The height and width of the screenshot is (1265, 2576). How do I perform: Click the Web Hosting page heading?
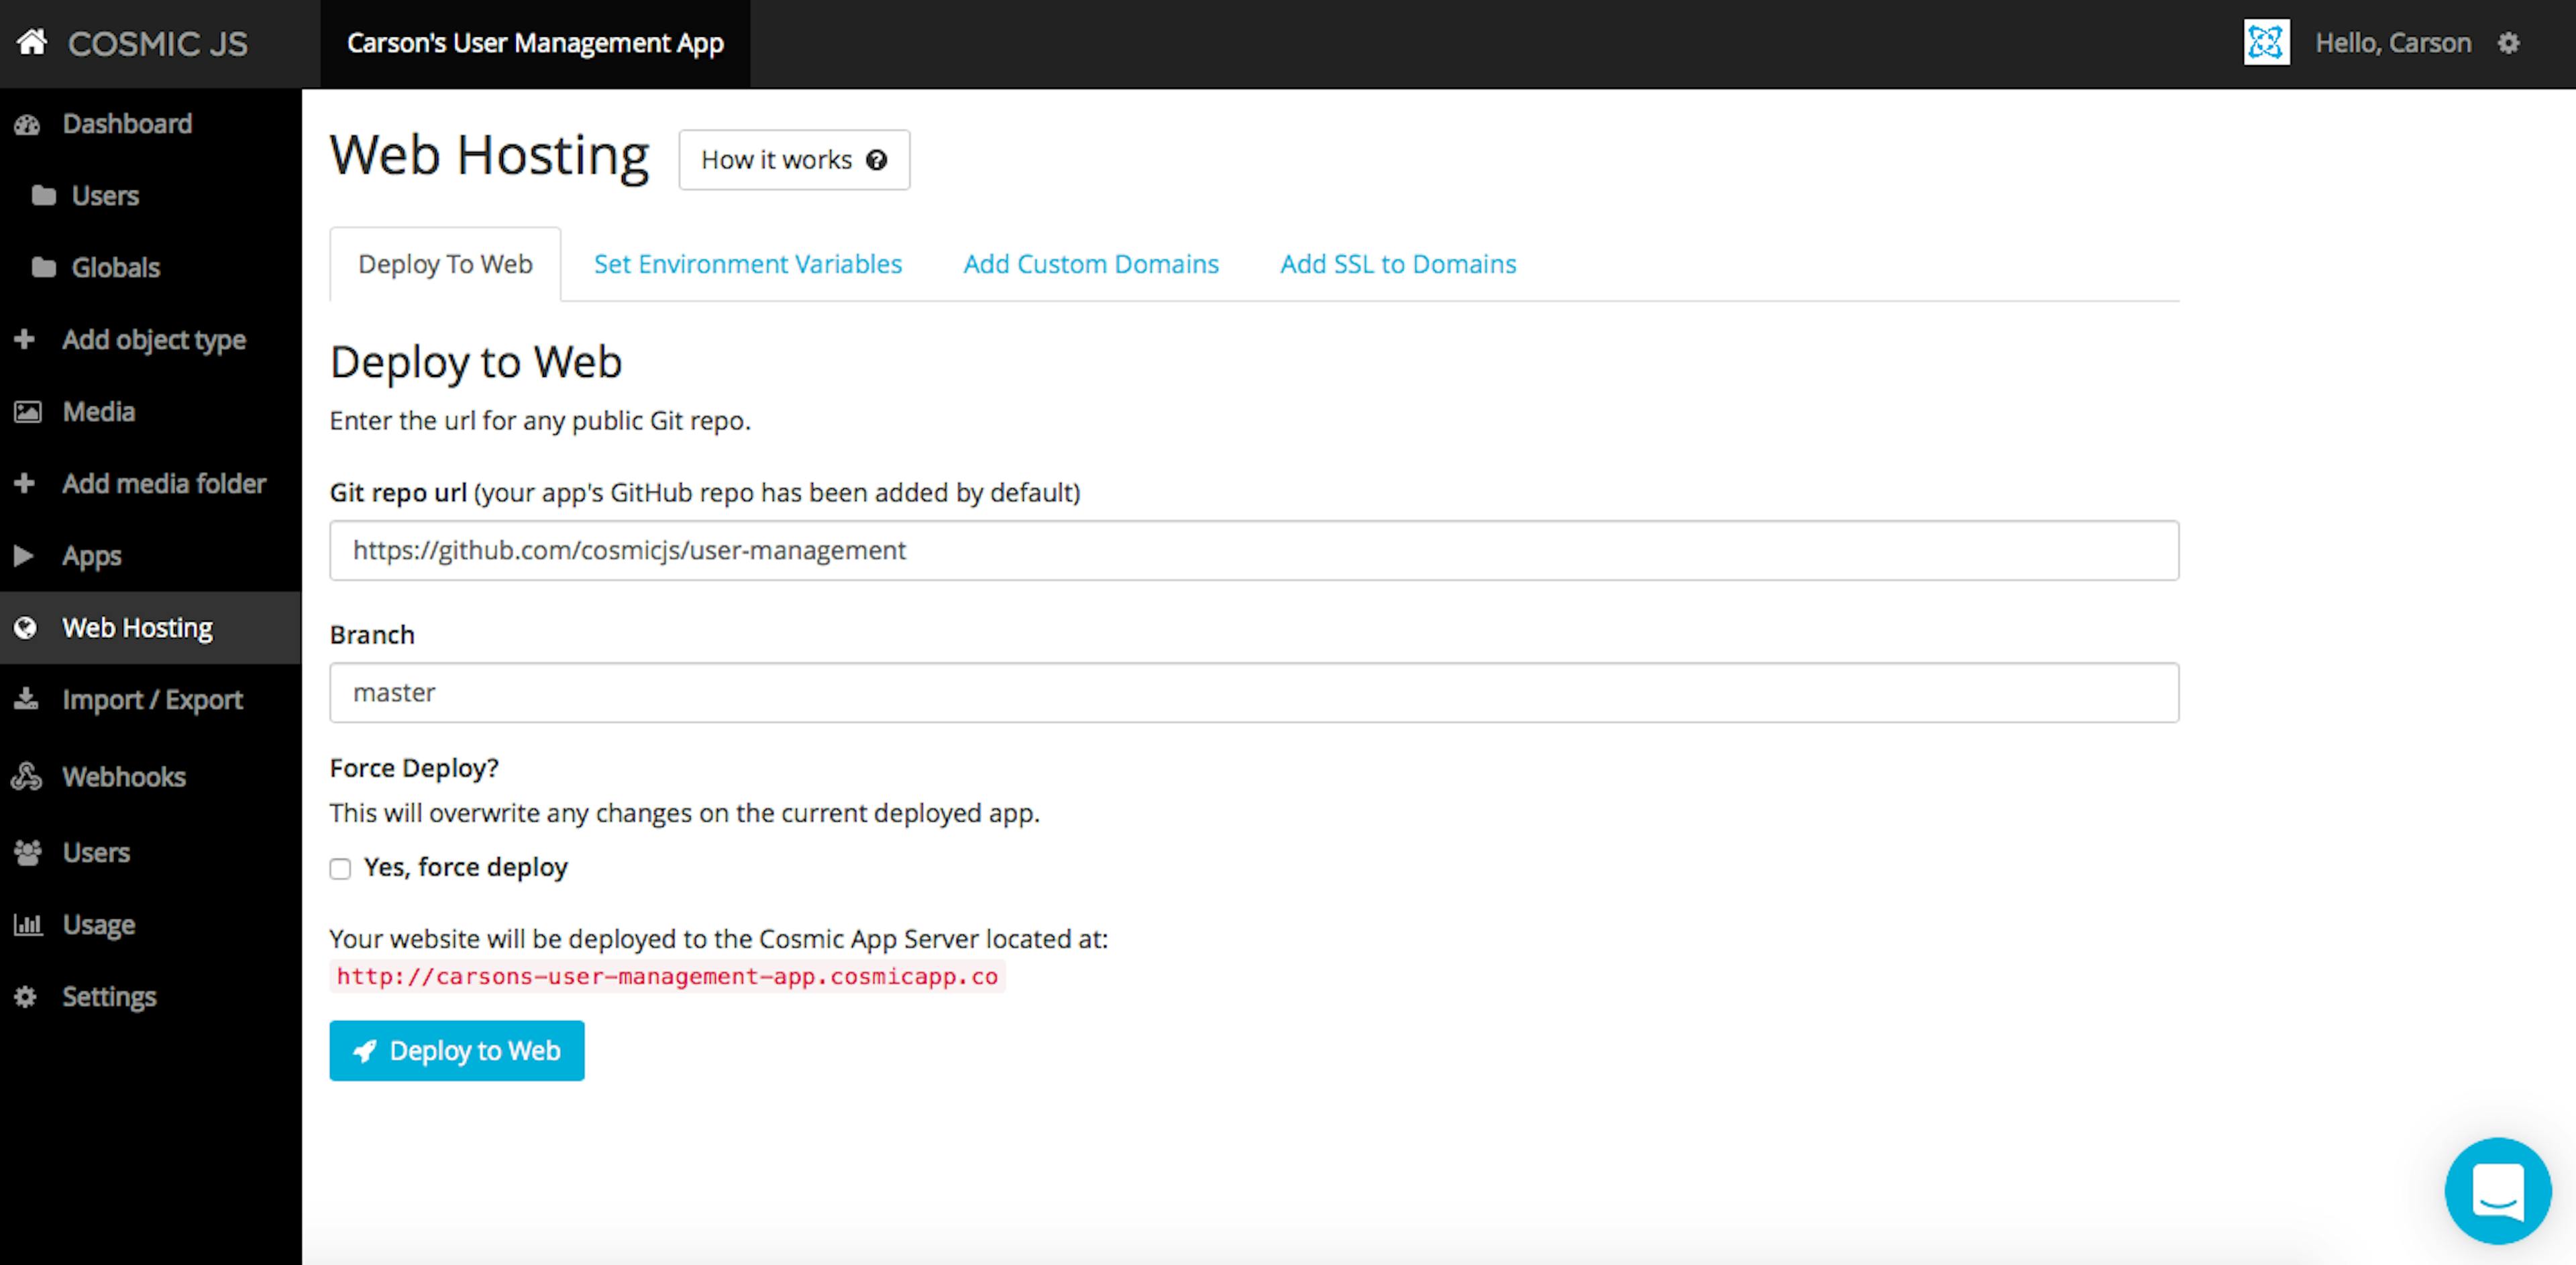489,156
